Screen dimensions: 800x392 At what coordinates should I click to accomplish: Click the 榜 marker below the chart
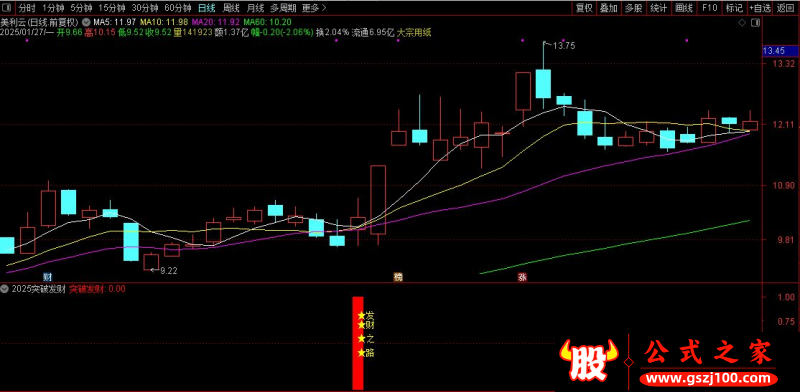tap(397, 277)
